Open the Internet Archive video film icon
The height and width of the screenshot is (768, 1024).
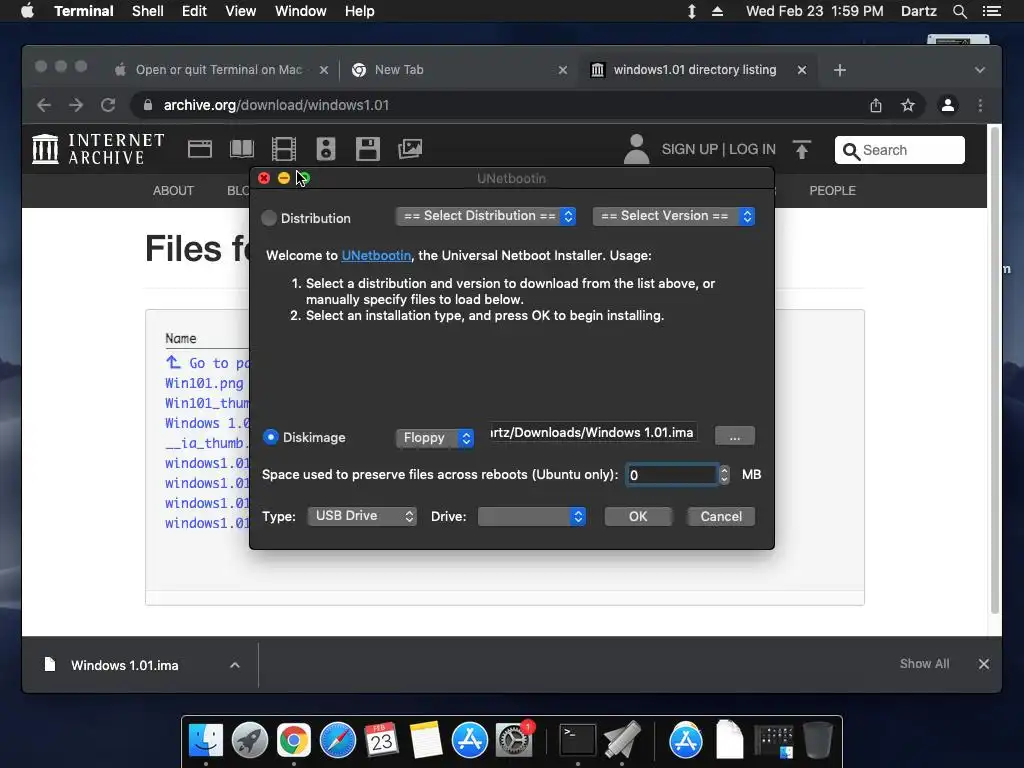(283, 149)
